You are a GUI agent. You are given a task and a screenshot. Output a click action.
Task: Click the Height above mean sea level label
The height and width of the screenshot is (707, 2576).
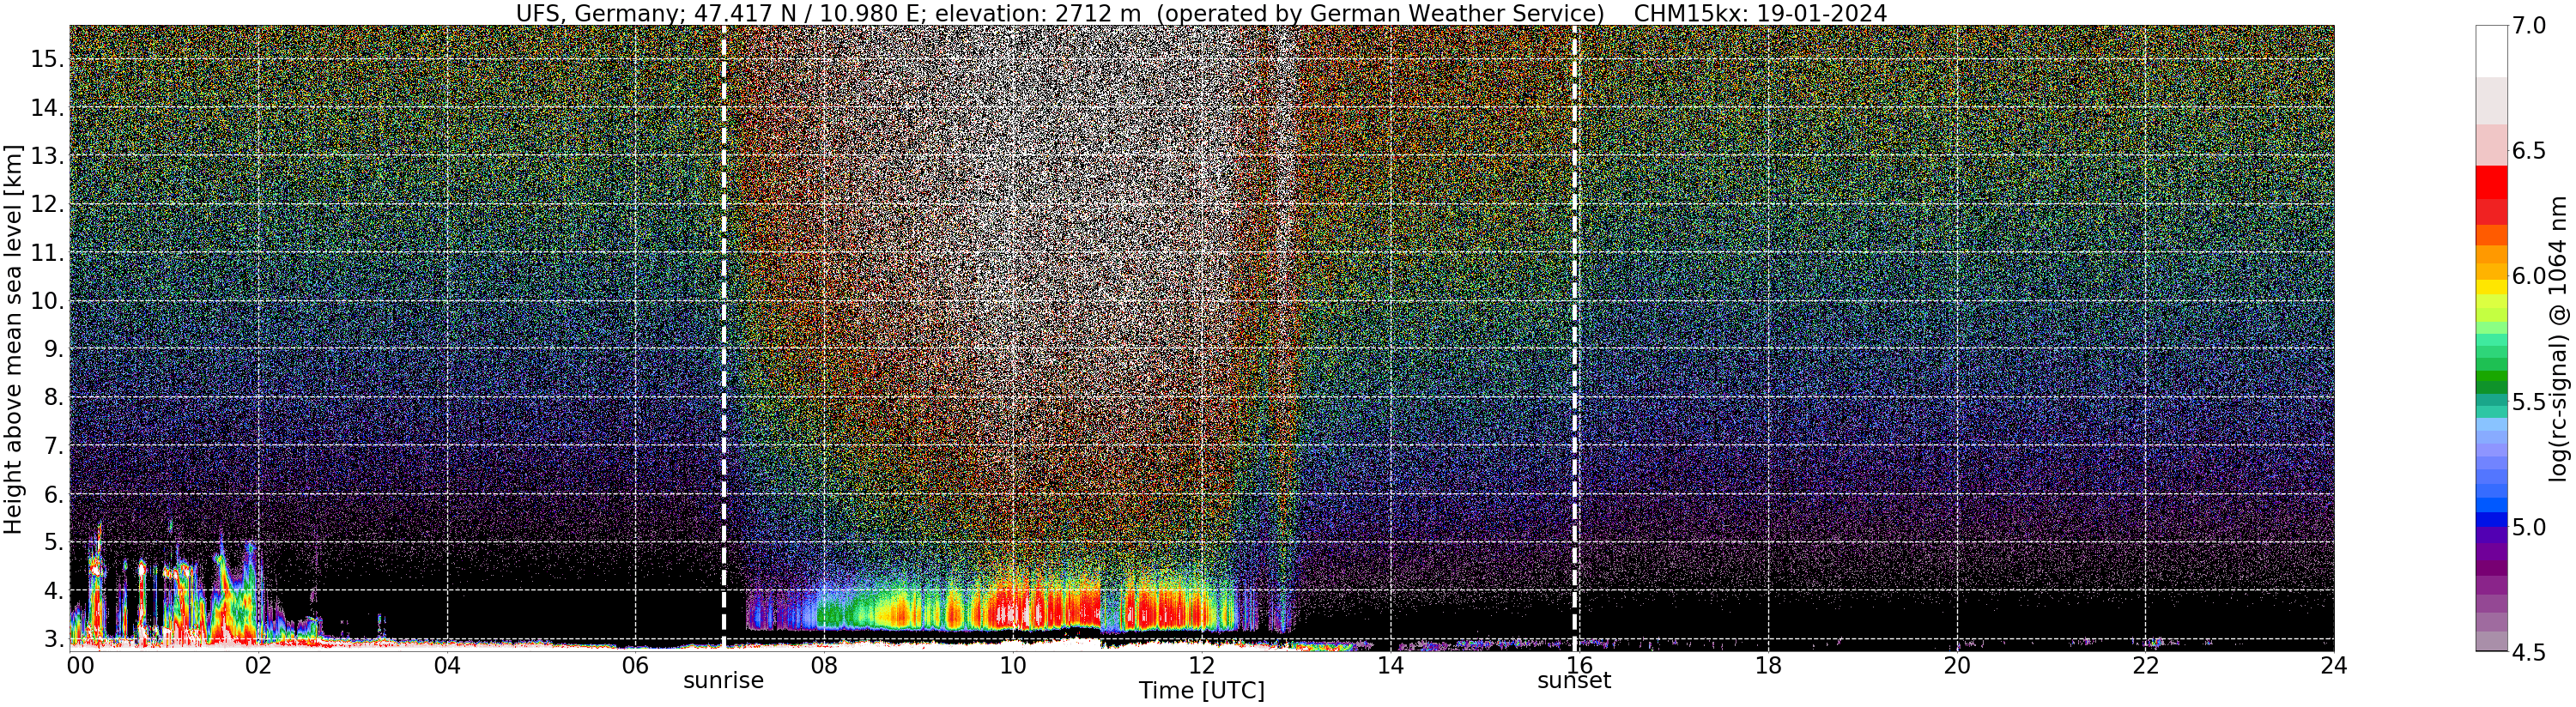coord(13,339)
